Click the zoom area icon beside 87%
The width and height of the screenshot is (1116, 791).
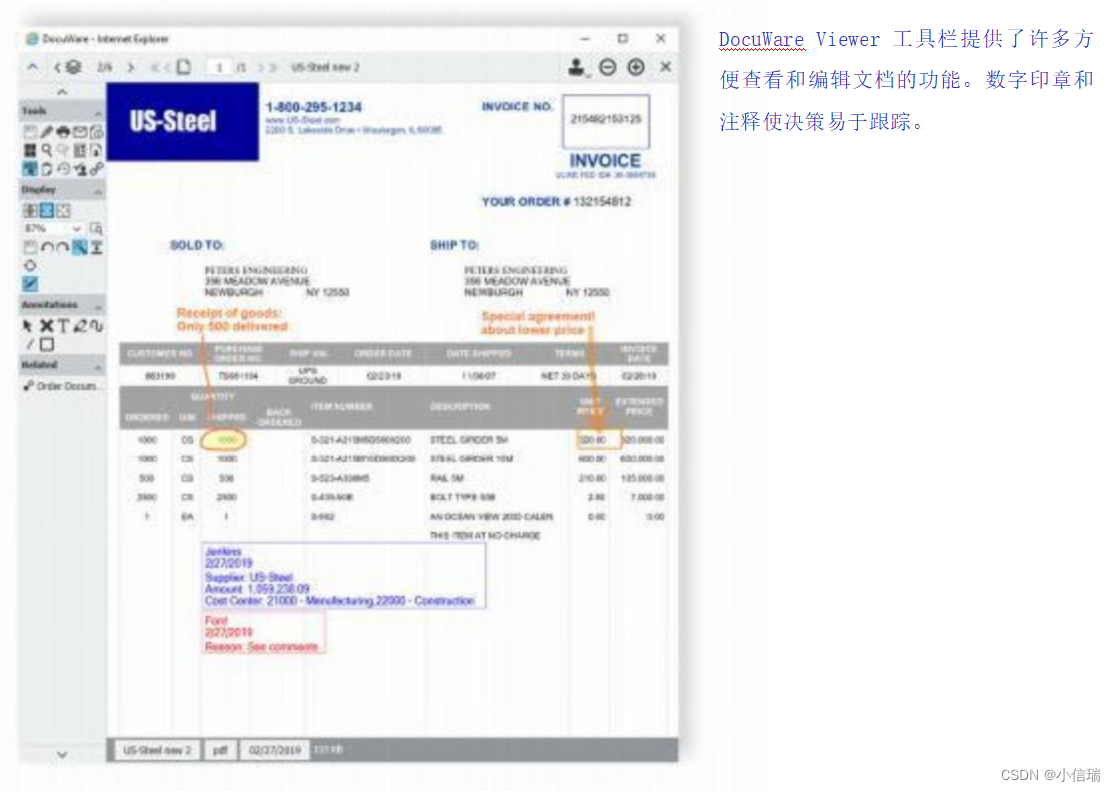(x=96, y=229)
